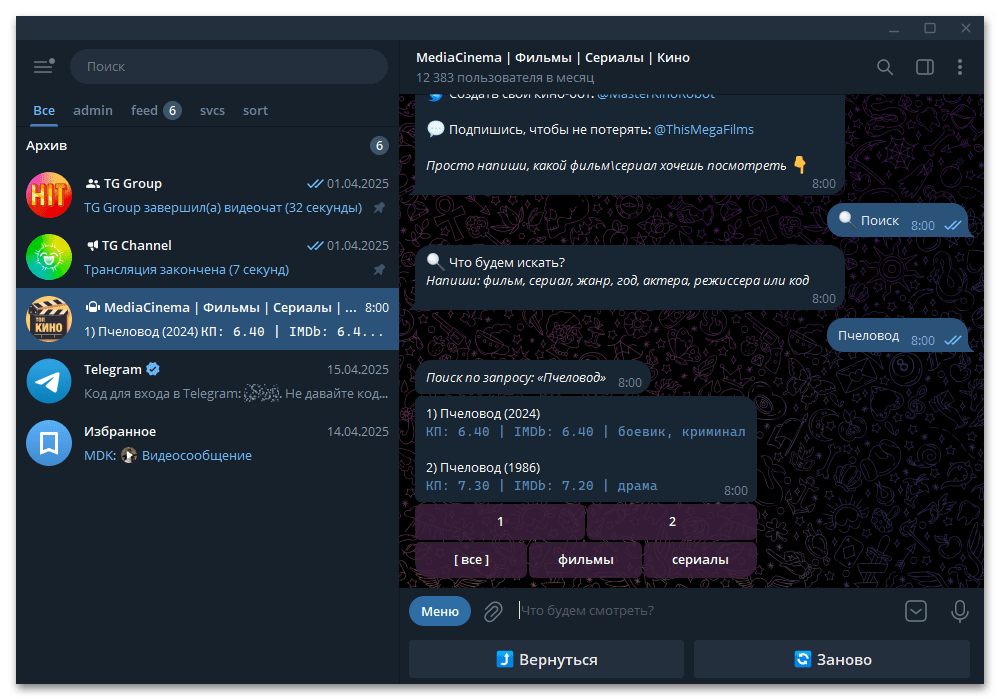Click the outgoing Поиск message bubble
Image resolution: width=1000 pixels, height=700 pixels.
pyautogui.click(x=899, y=221)
